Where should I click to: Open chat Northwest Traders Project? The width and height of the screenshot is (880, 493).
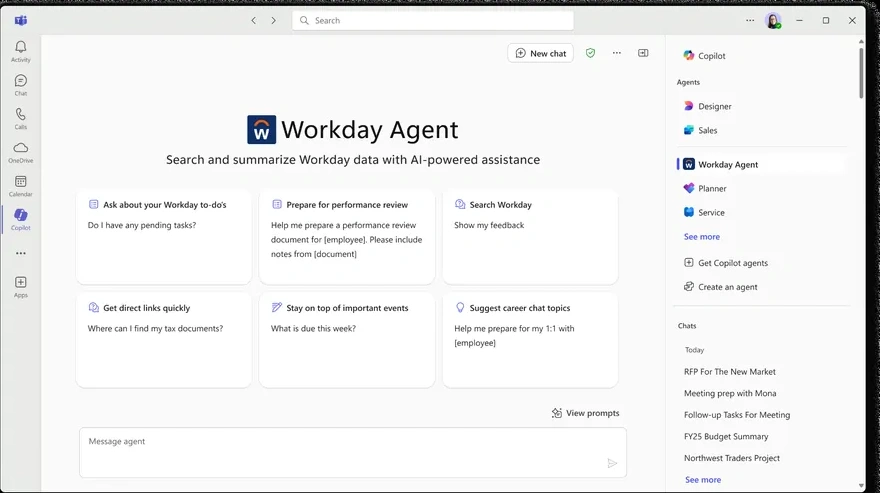pyautogui.click(x=732, y=458)
